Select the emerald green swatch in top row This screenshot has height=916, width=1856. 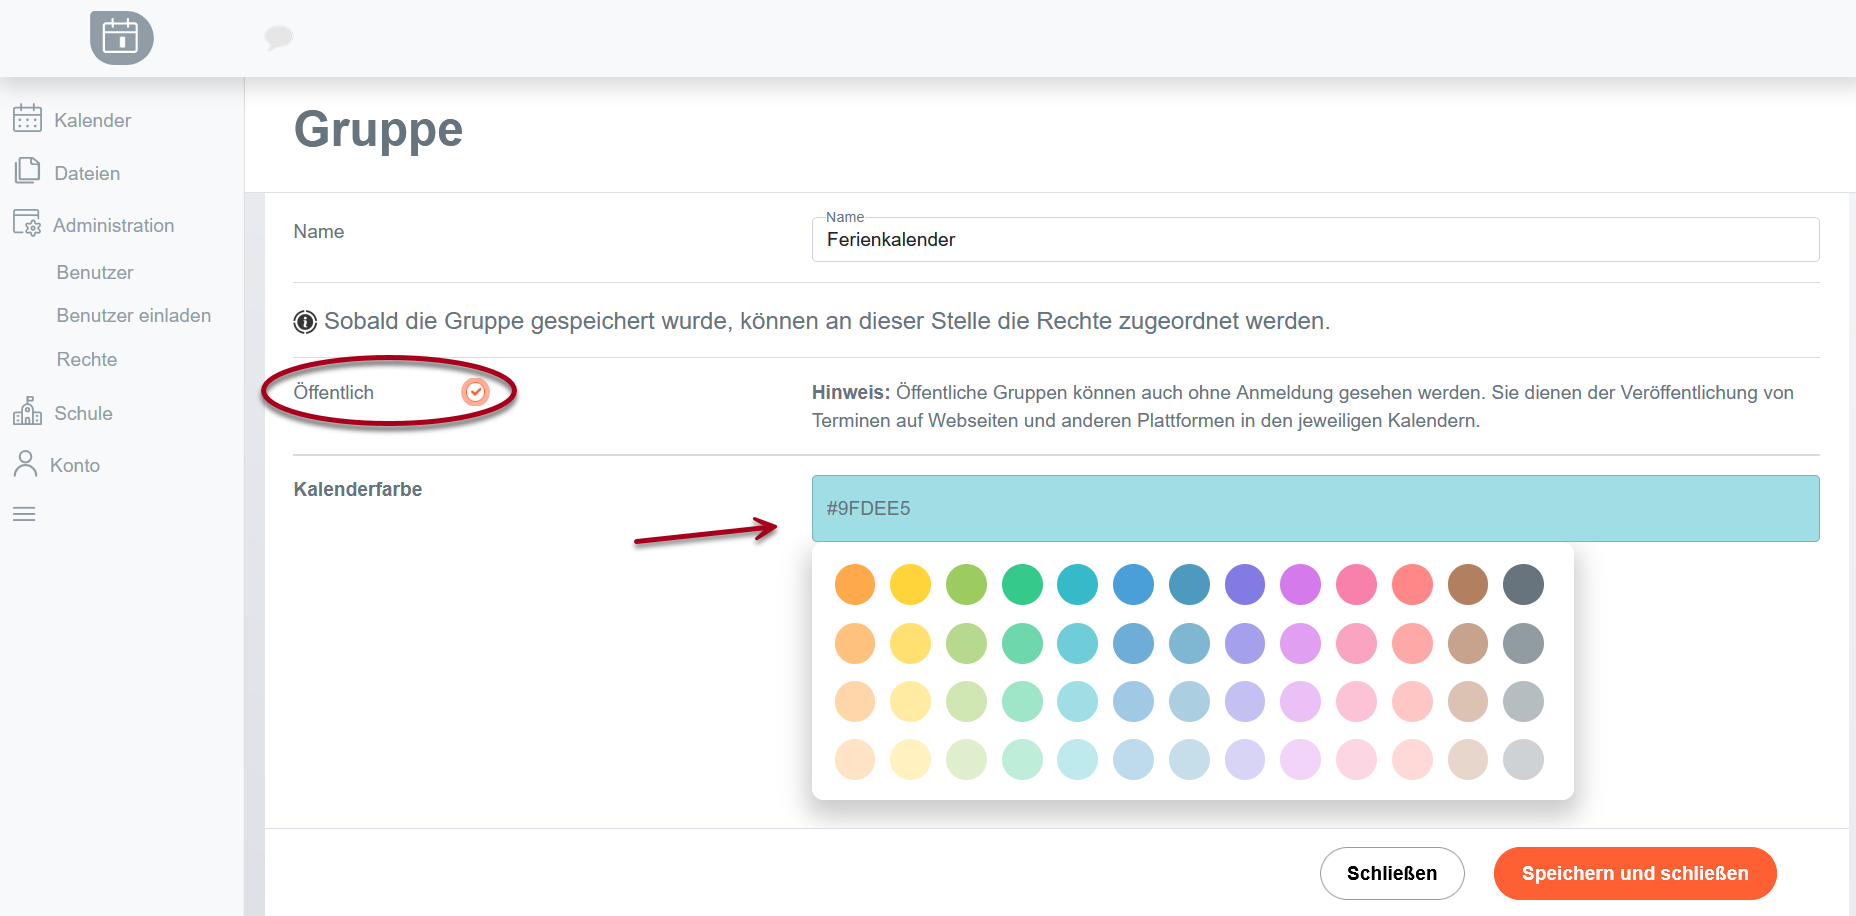pyautogui.click(x=1022, y=585)
